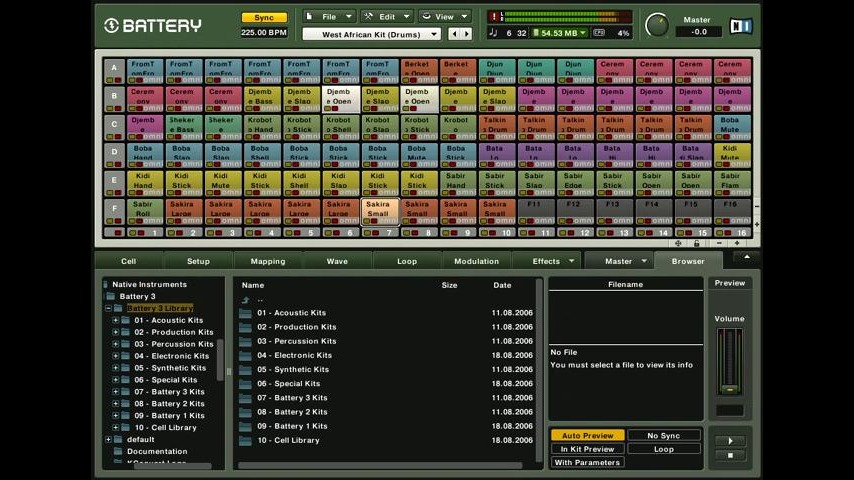Open the West African Kit (Drums) kit selector
Image resolution: width=854 pixels, height=480 pixels.
tap(371, 34)
